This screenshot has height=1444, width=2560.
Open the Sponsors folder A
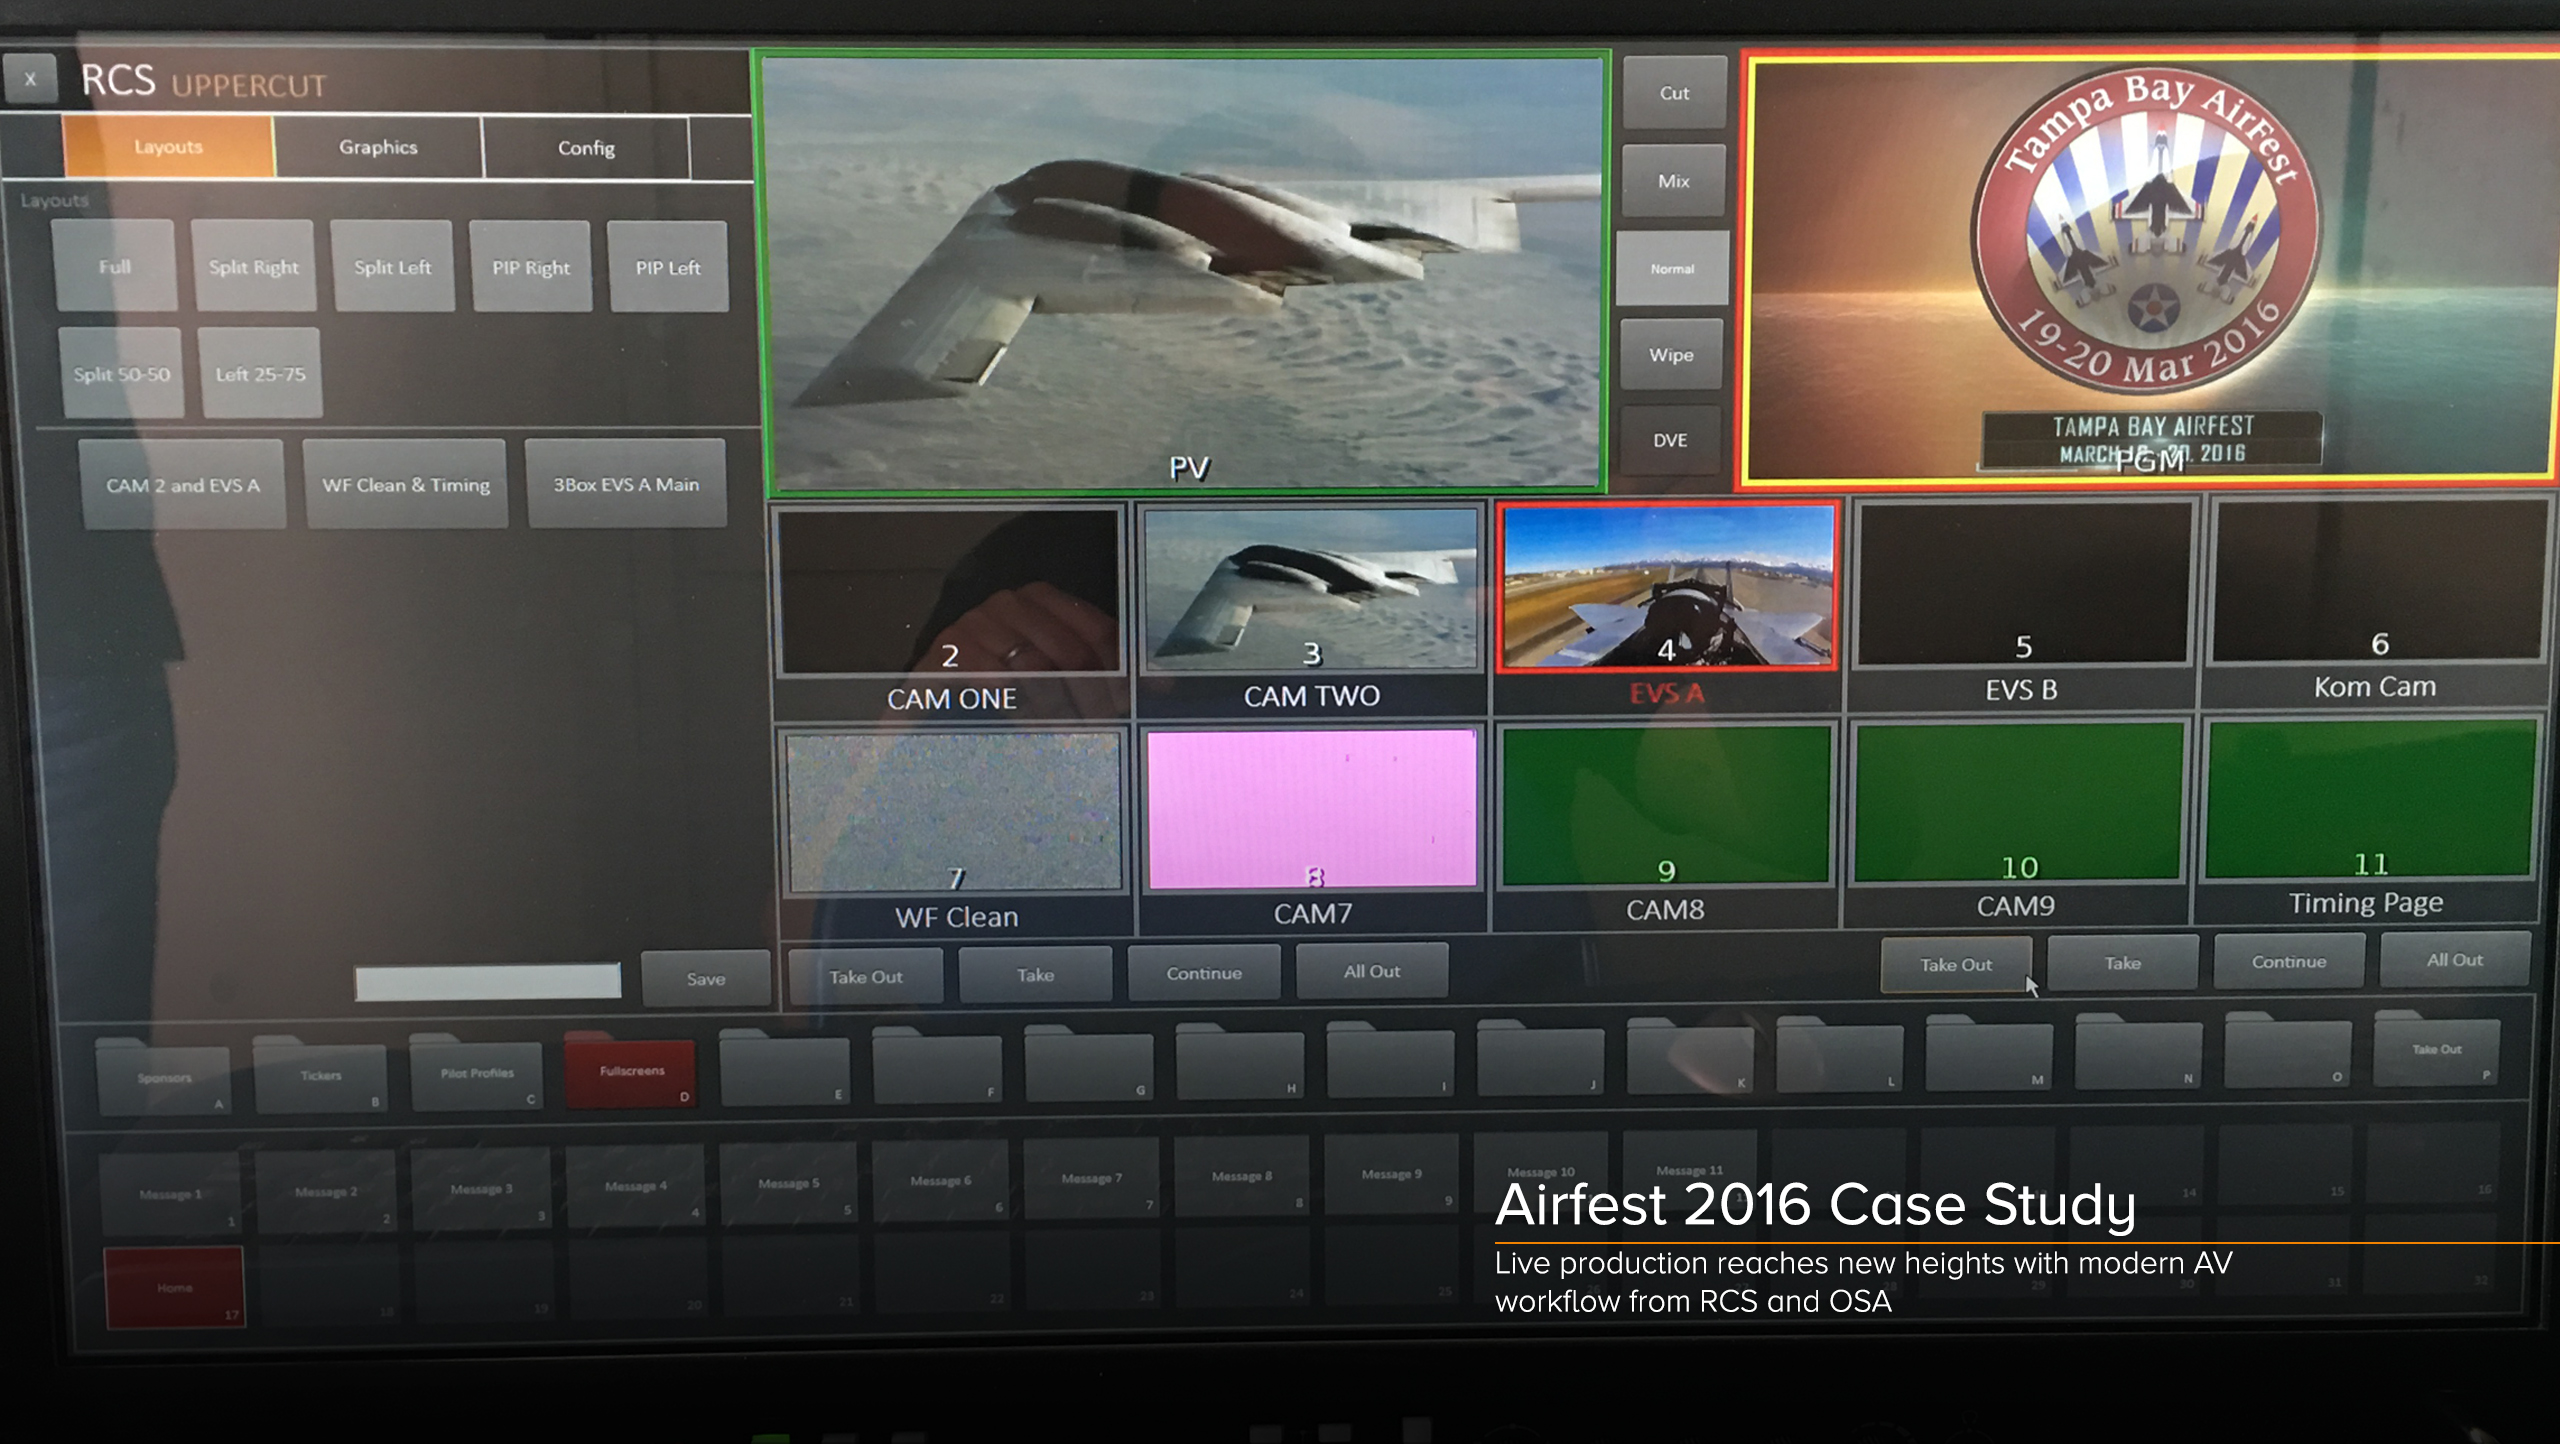pos(164,1076)
